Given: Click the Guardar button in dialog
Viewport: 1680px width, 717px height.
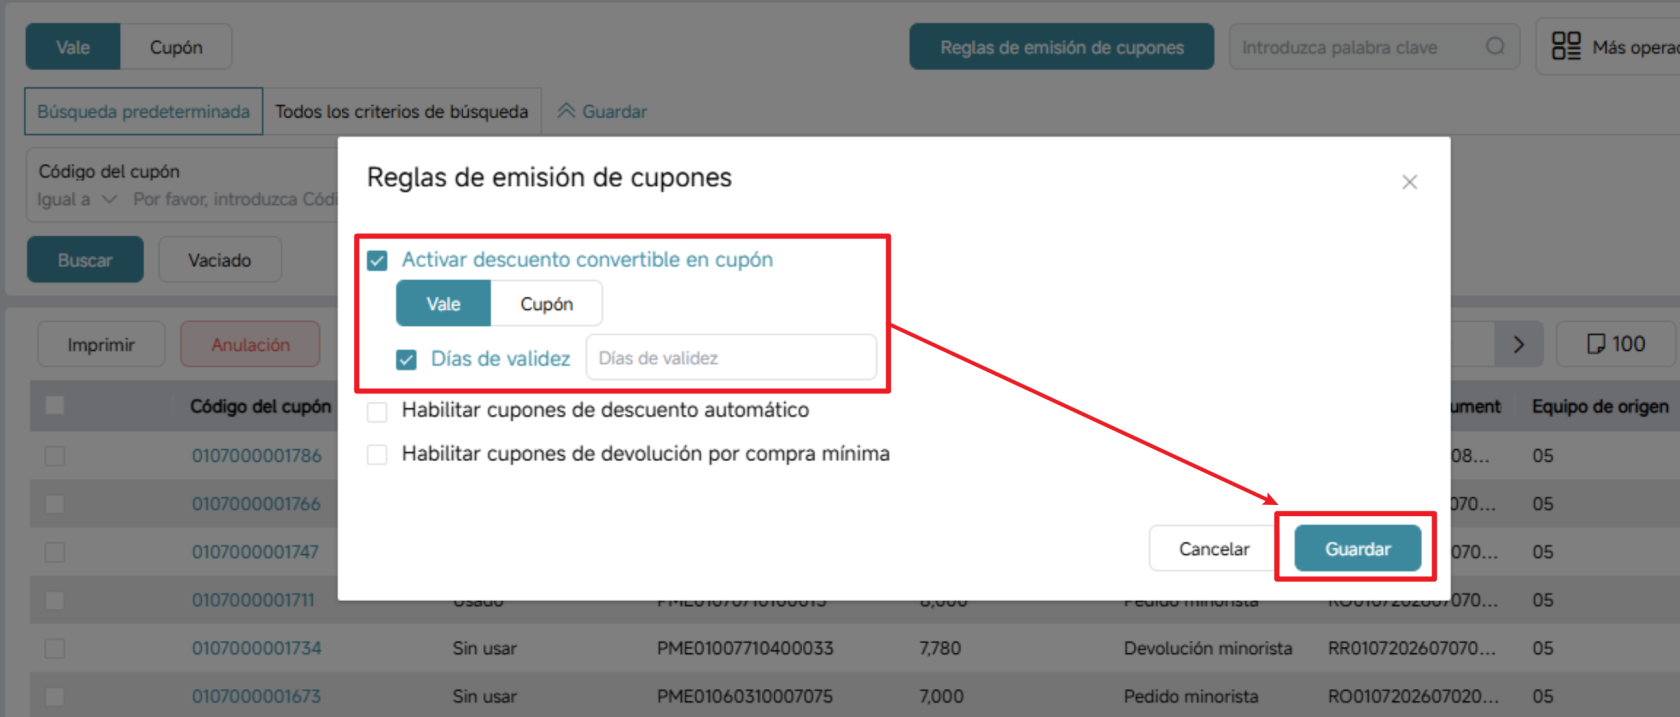Looking at the screenshot, I should click(x=1357, y=549).
